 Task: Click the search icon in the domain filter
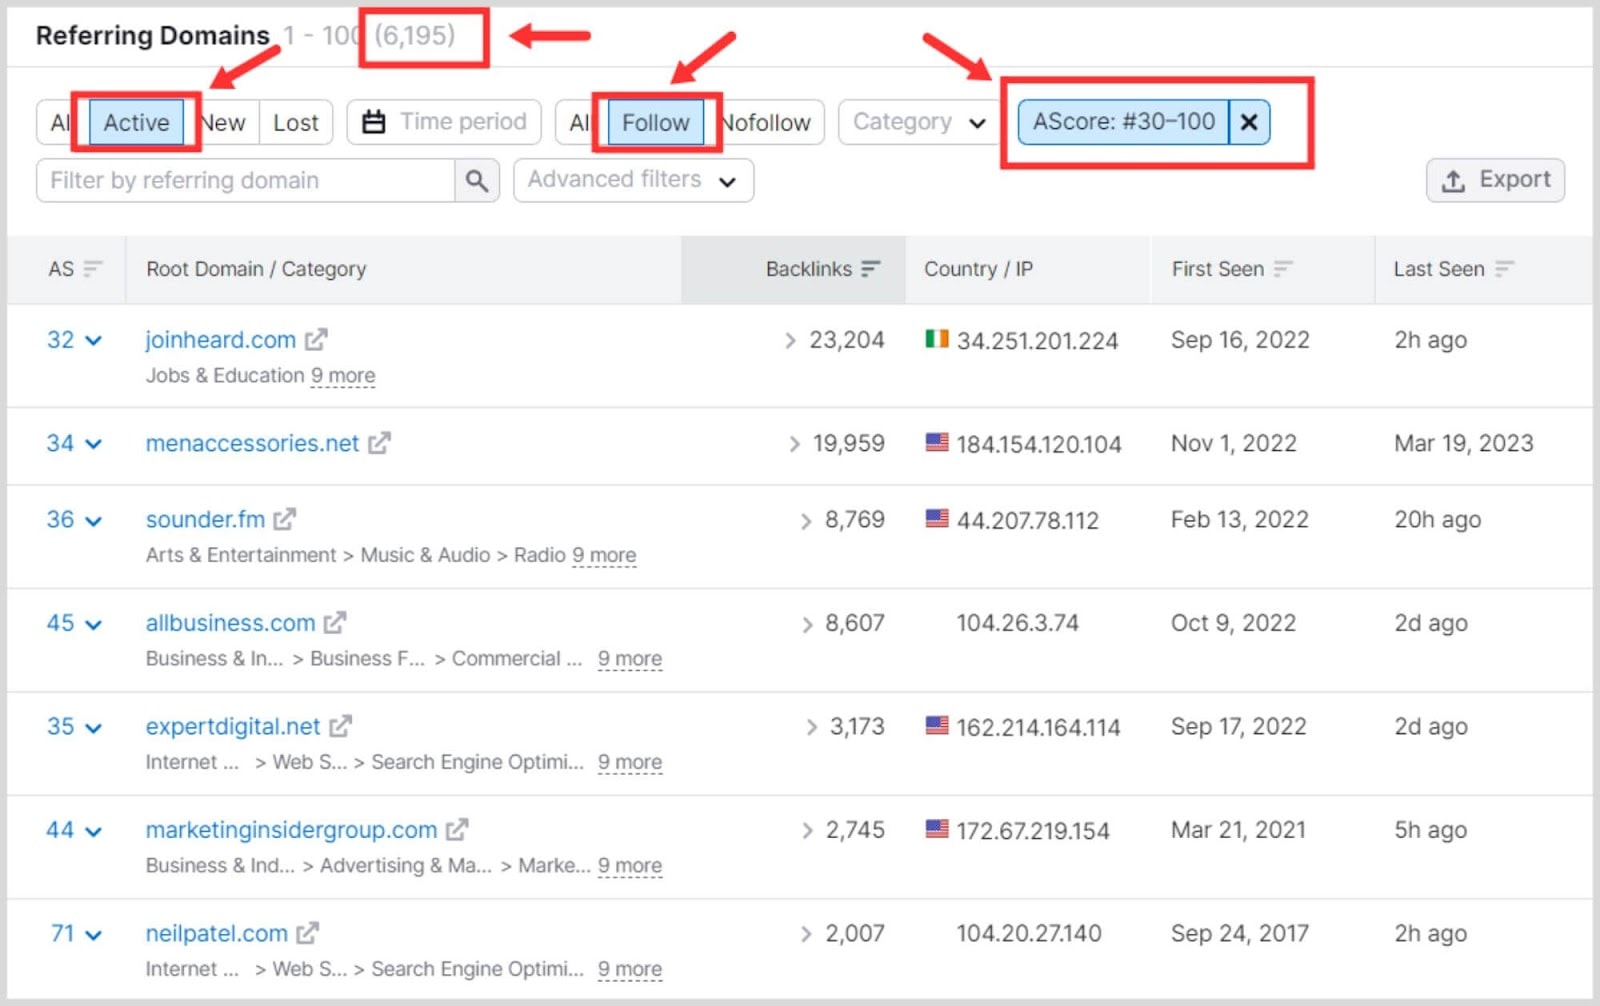point(477,181)
